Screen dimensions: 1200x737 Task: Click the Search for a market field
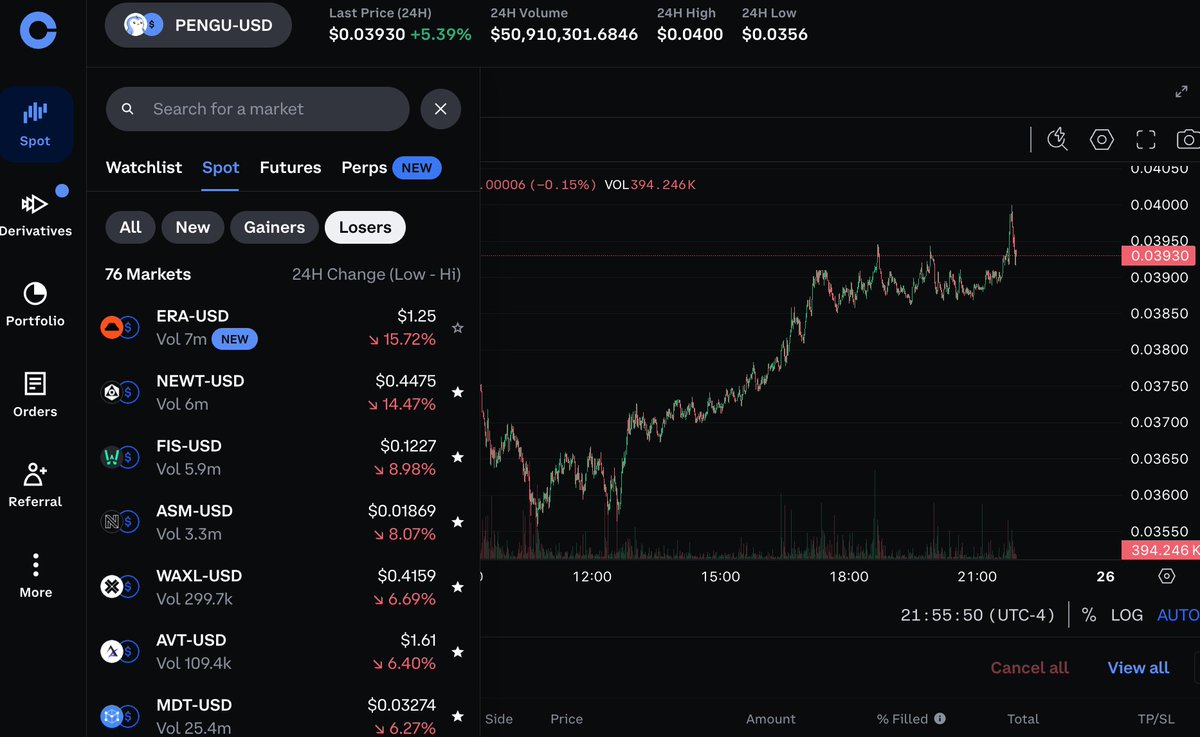[x=258, y=109]
